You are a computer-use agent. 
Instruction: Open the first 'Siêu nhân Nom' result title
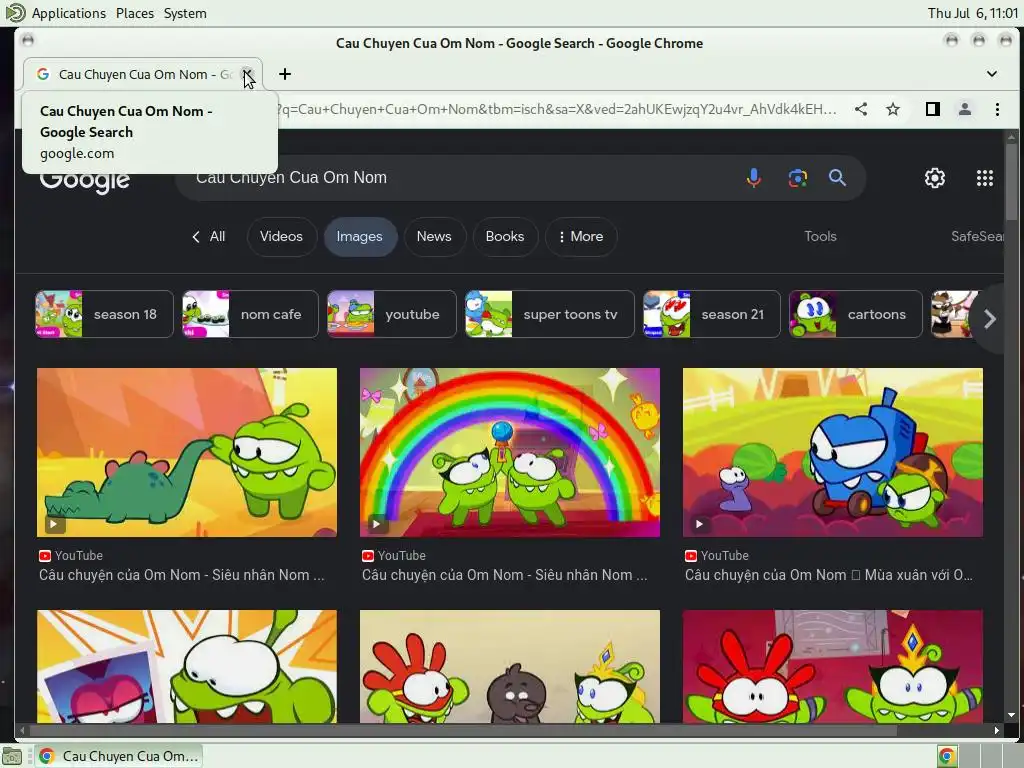(x=182, y=575)
